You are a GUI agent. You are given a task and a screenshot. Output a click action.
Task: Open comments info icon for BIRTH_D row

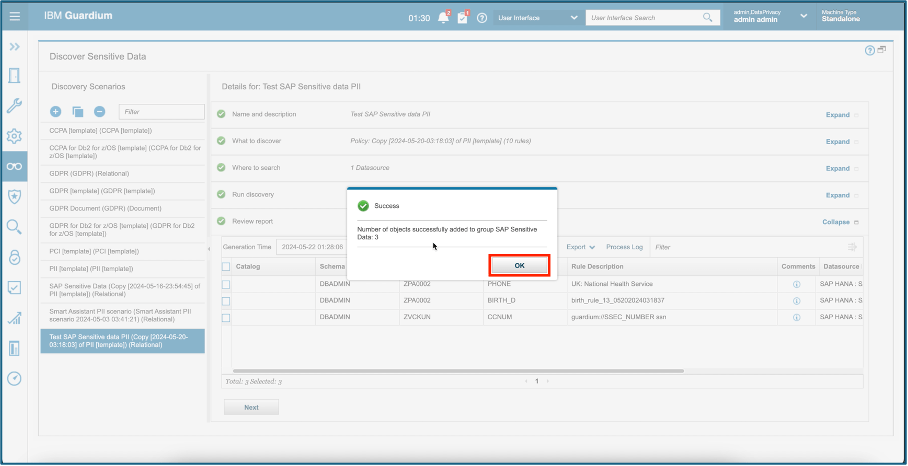pos(796,301)
